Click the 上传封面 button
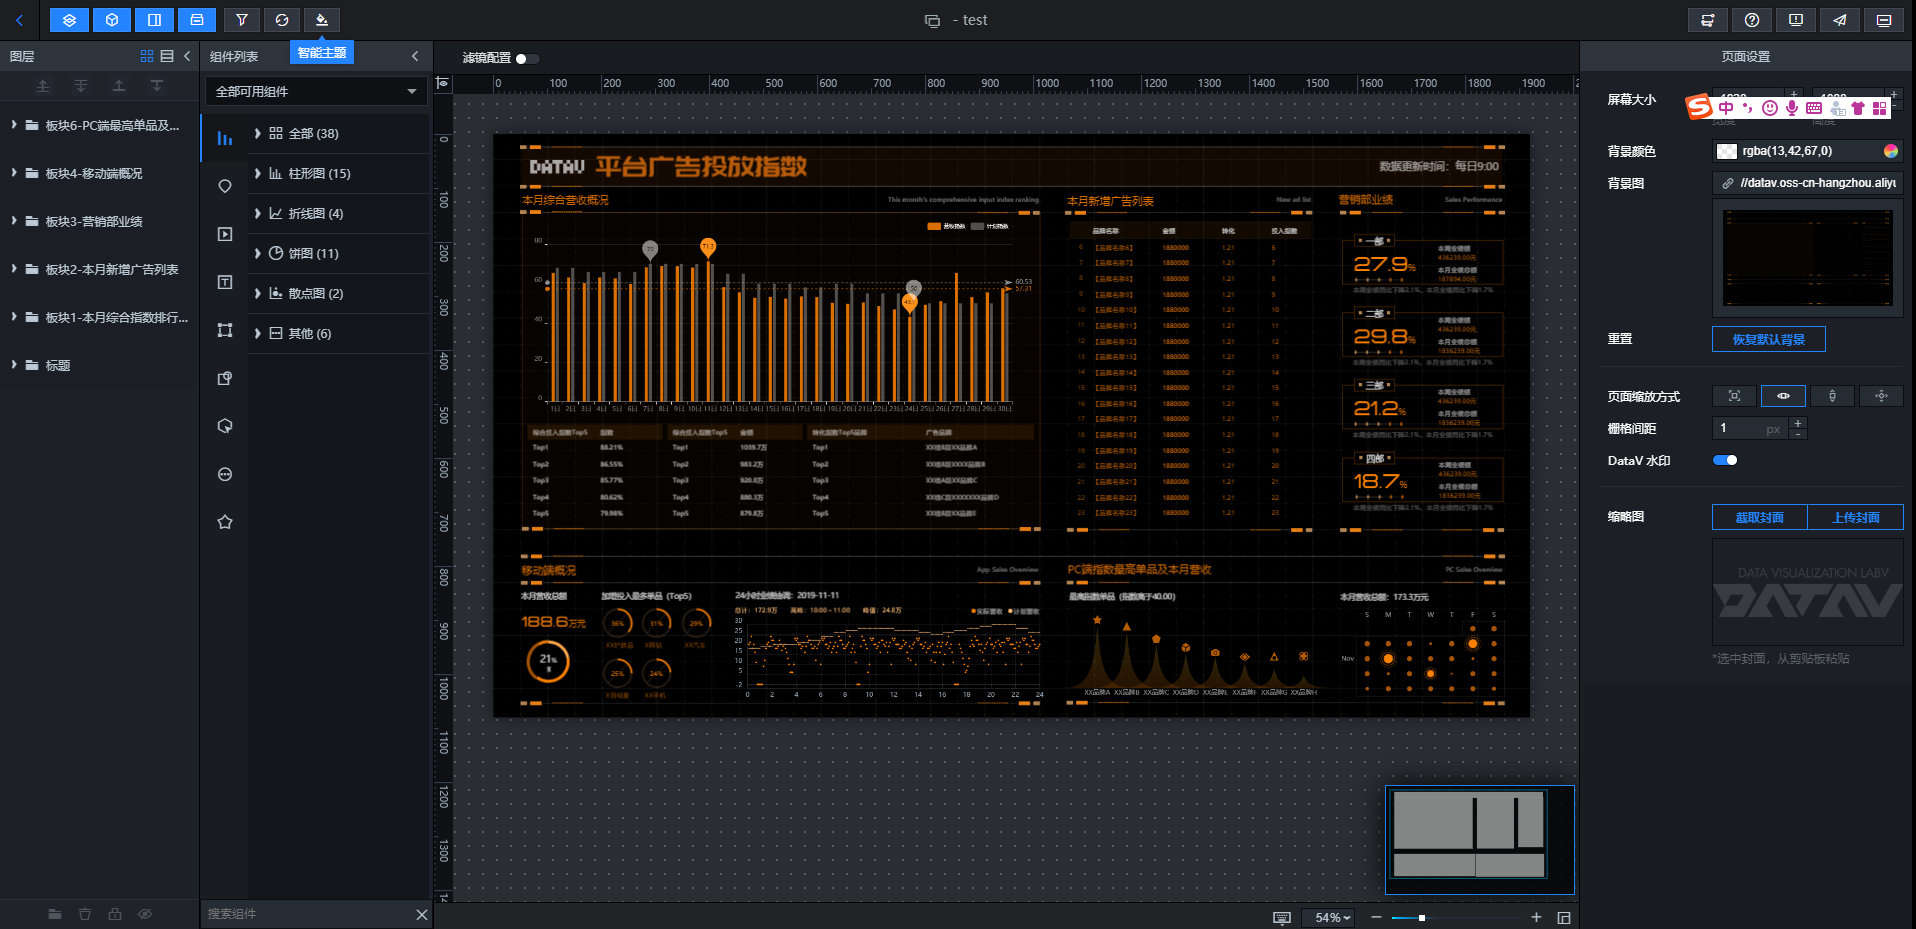 (x=1855, y=517)
